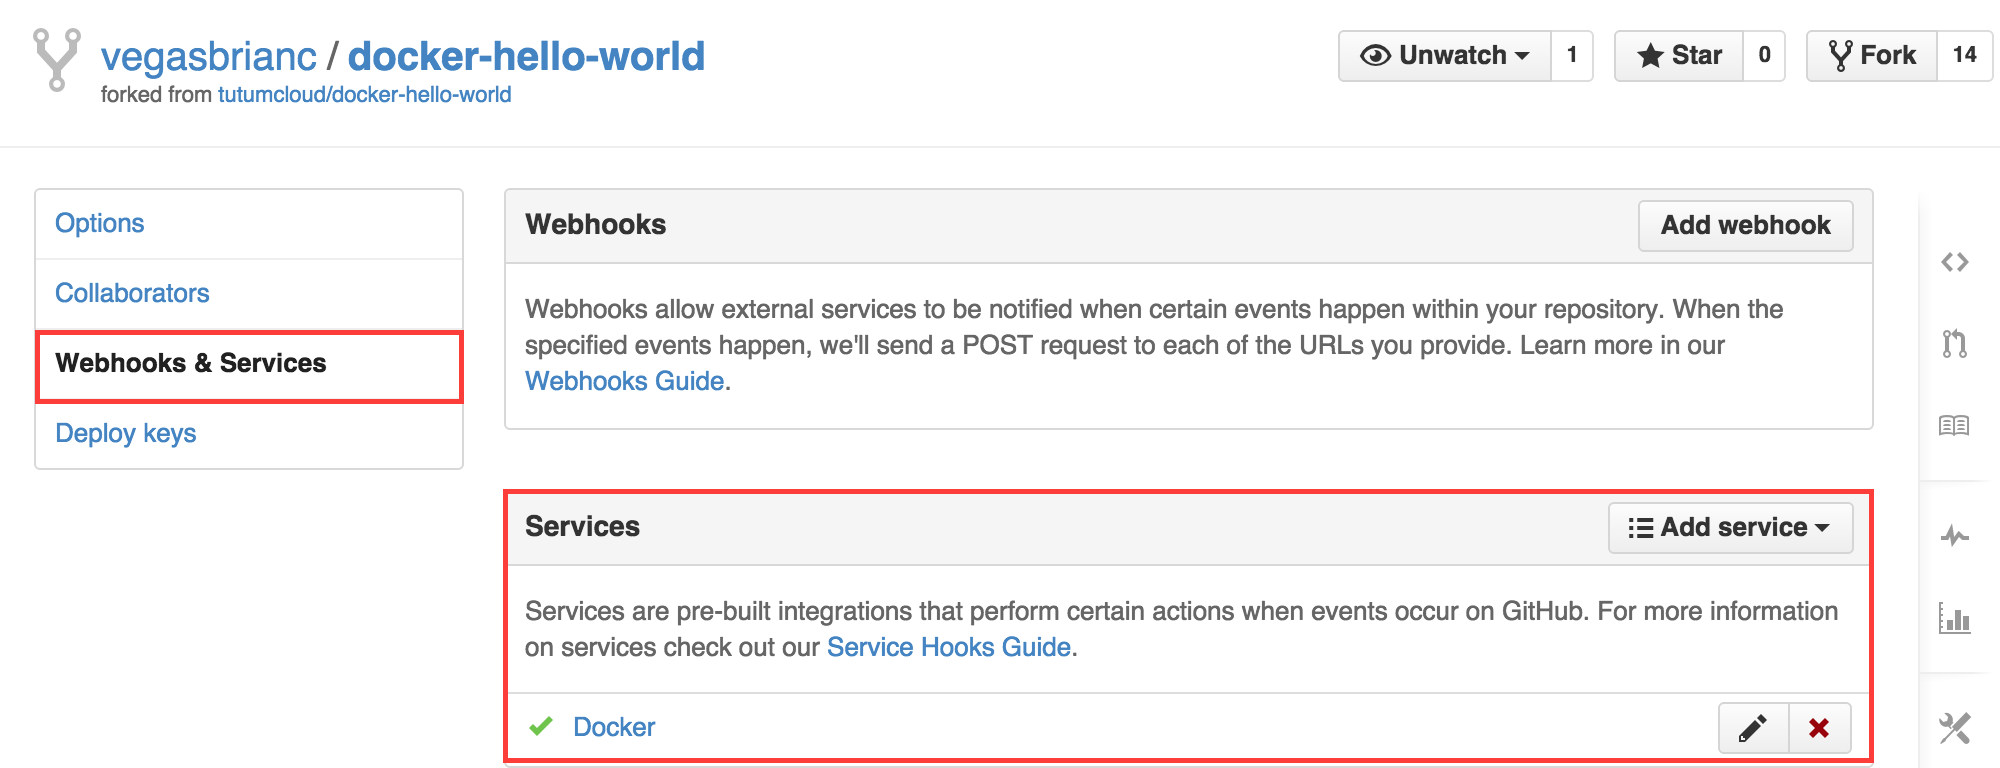Delete the Docker service with red X
Viewport: 2000px width, 768px height.
[1819, 728]
